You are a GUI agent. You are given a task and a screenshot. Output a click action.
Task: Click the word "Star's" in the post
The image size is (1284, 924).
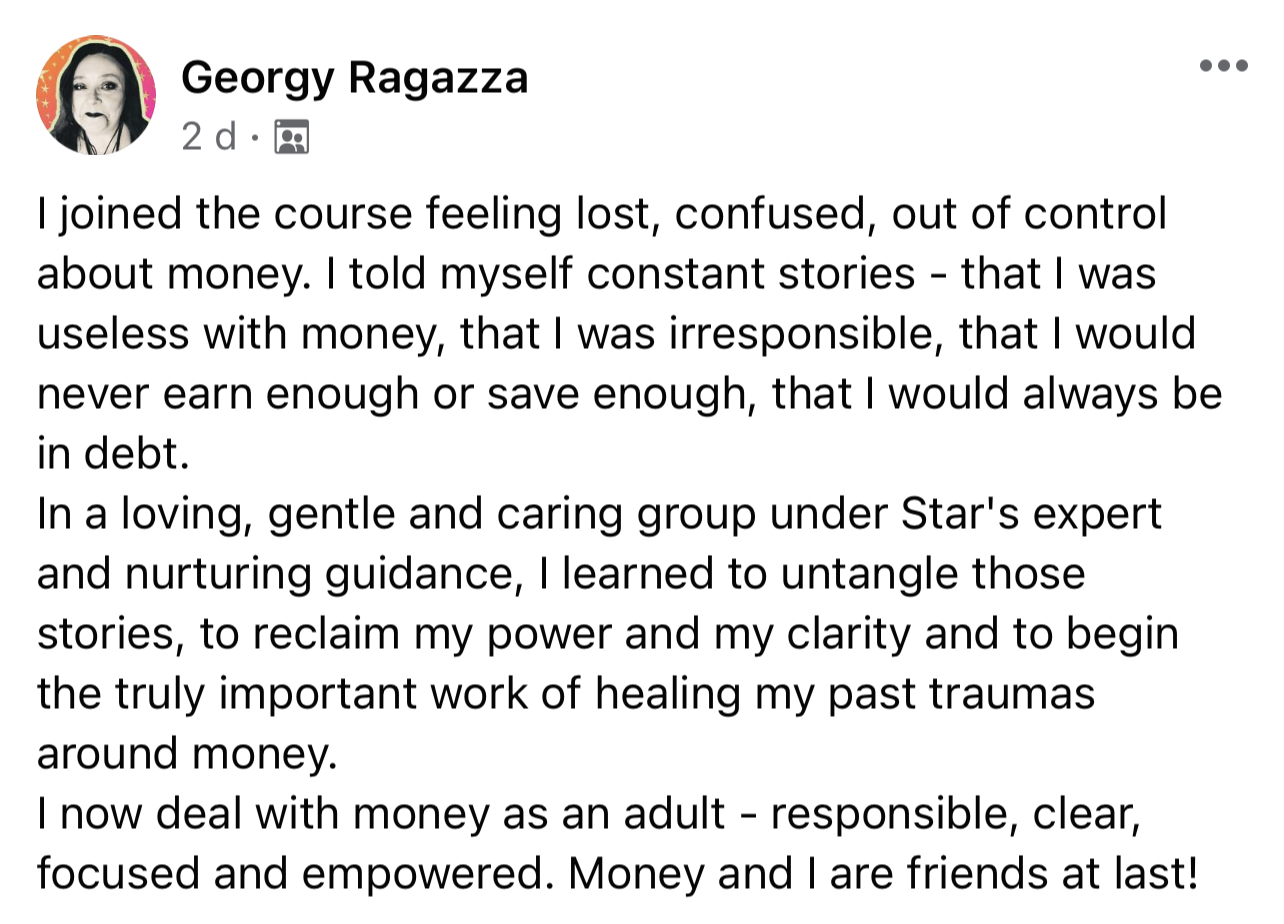[x=960, y=513]
